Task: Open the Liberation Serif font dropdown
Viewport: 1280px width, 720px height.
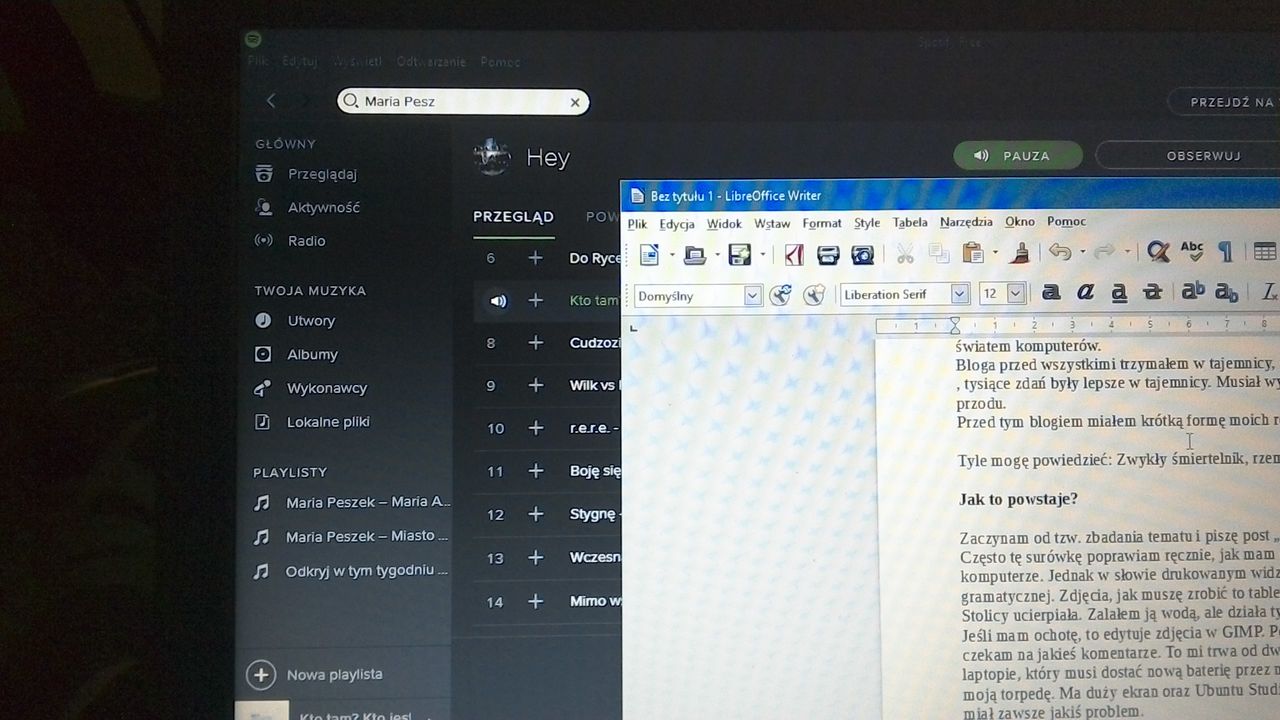Action: click(960, 294)
